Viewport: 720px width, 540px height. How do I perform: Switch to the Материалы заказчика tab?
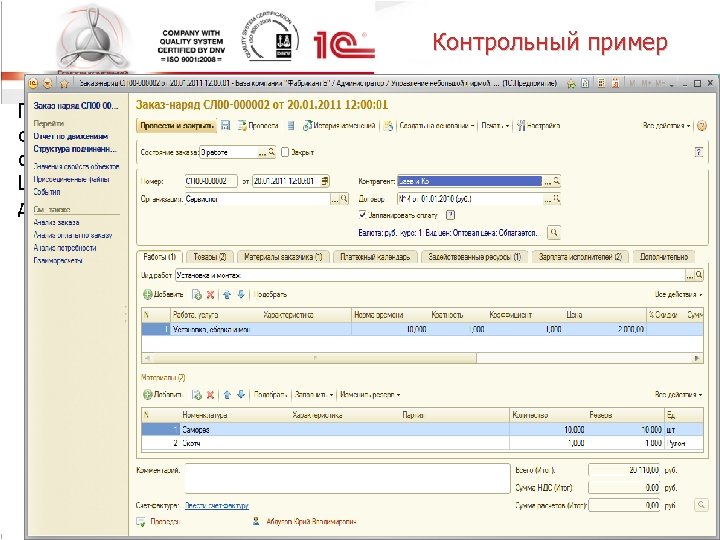point(283,257)
